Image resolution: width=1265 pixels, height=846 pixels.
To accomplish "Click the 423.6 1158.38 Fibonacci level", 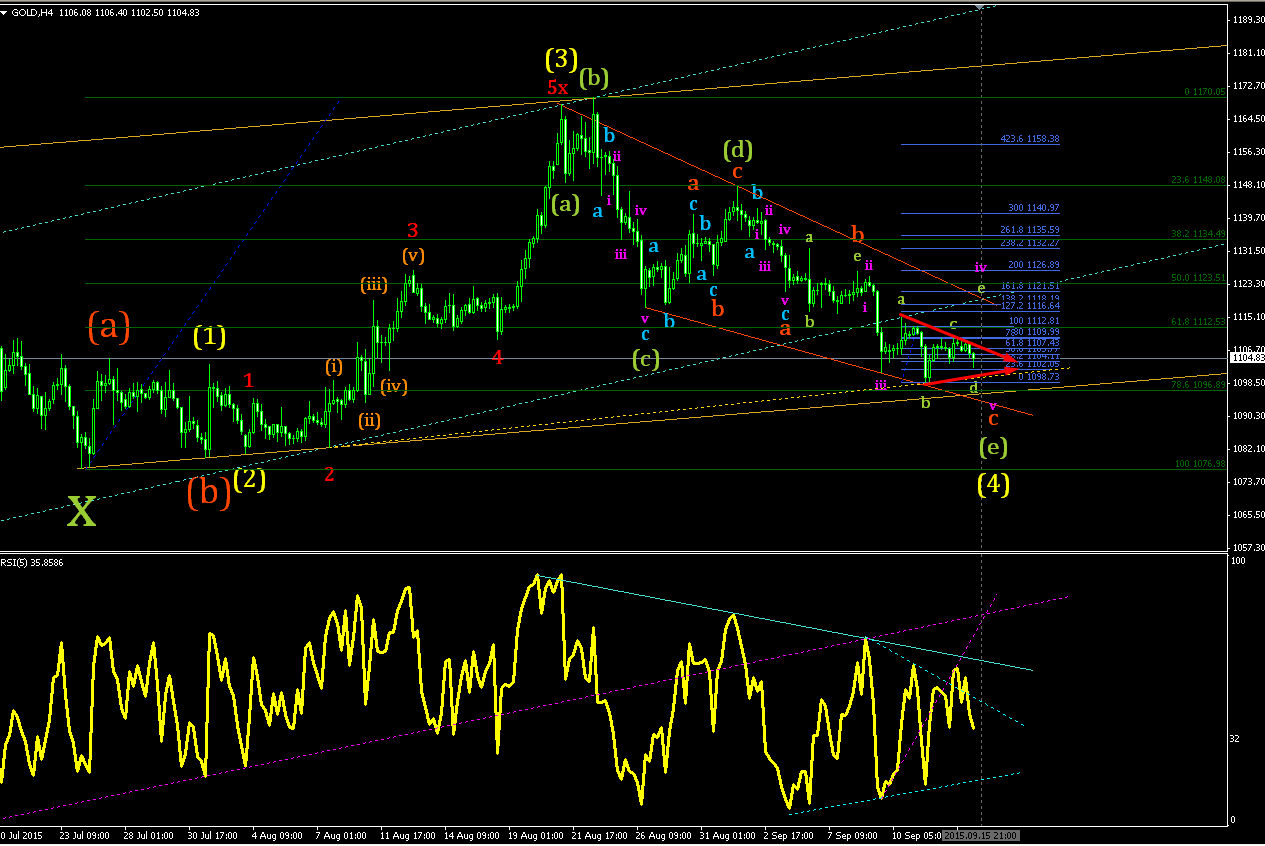I will coord(1029,139).
